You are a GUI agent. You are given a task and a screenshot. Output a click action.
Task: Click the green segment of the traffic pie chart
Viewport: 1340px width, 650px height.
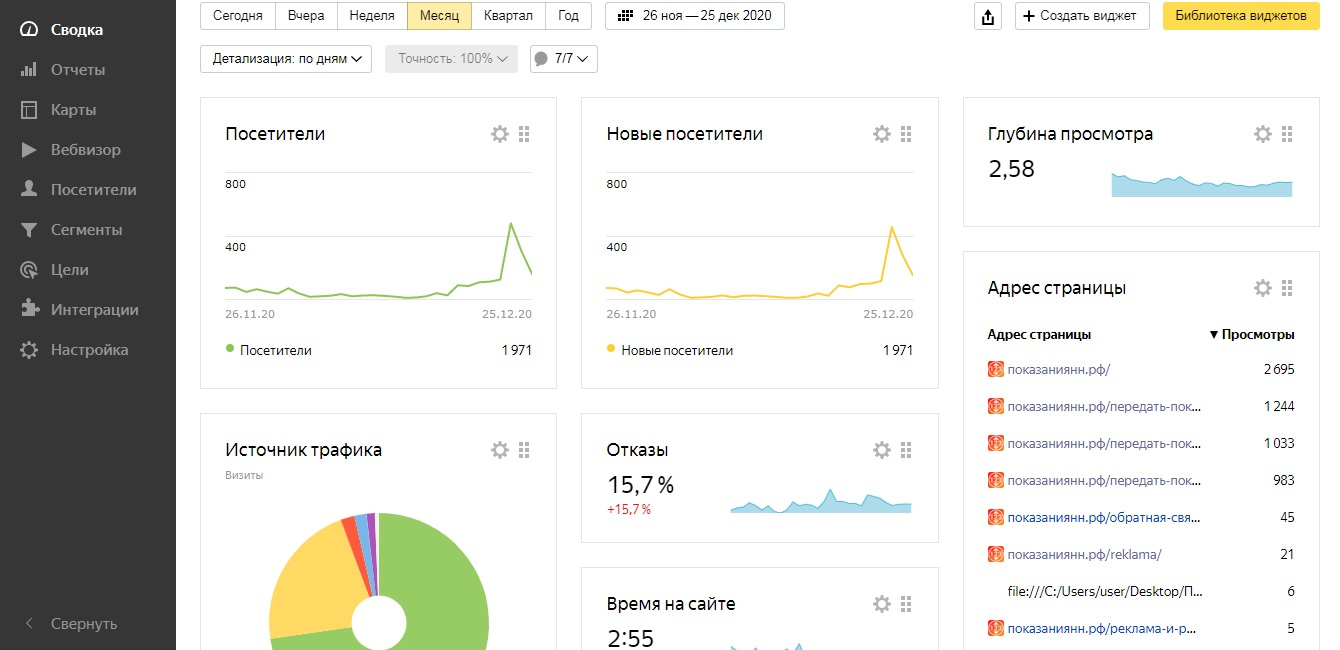click(x=440, y=580)
